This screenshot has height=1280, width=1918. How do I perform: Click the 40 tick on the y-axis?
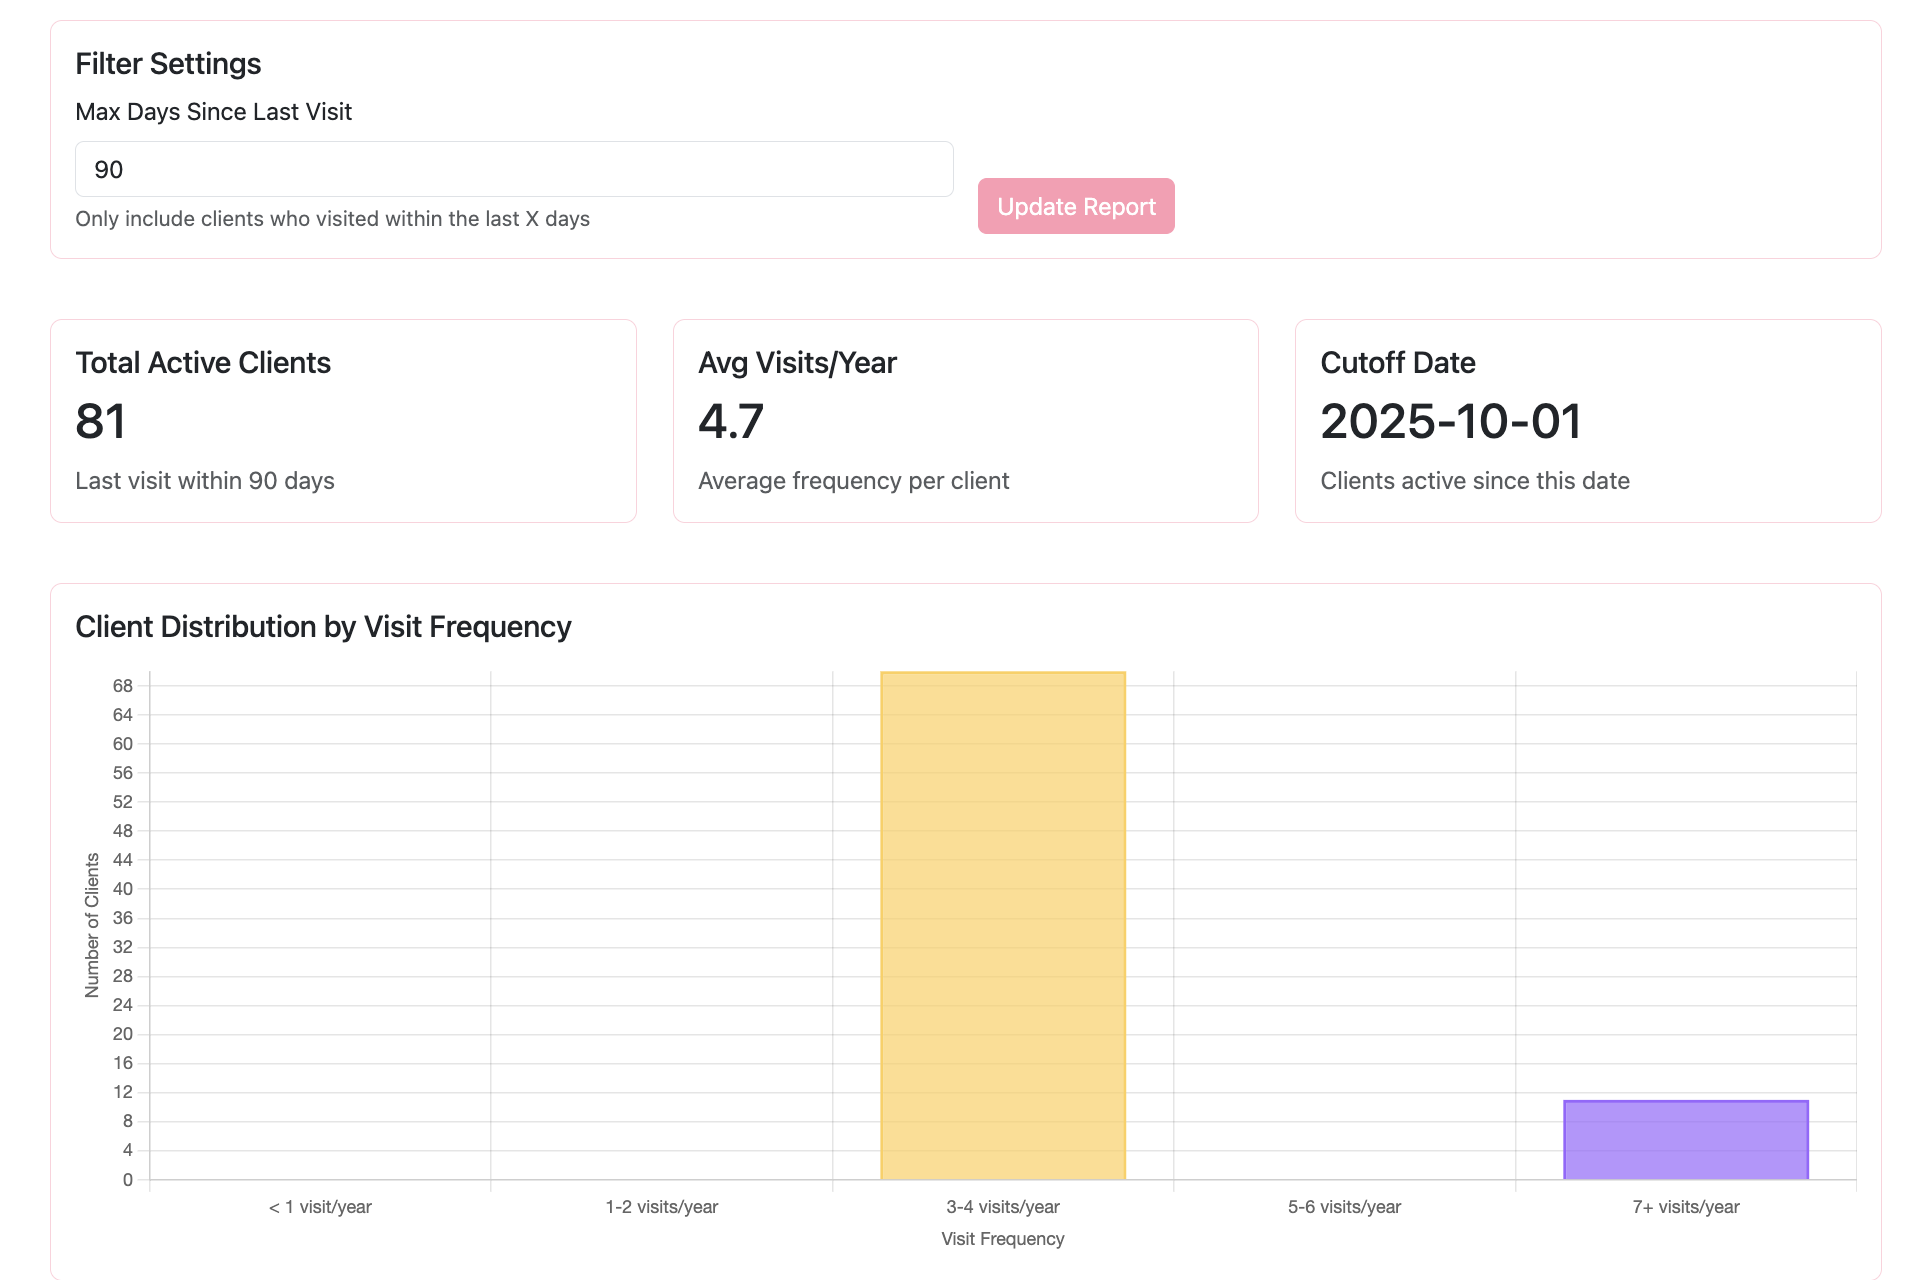click(x=123, y=889)
